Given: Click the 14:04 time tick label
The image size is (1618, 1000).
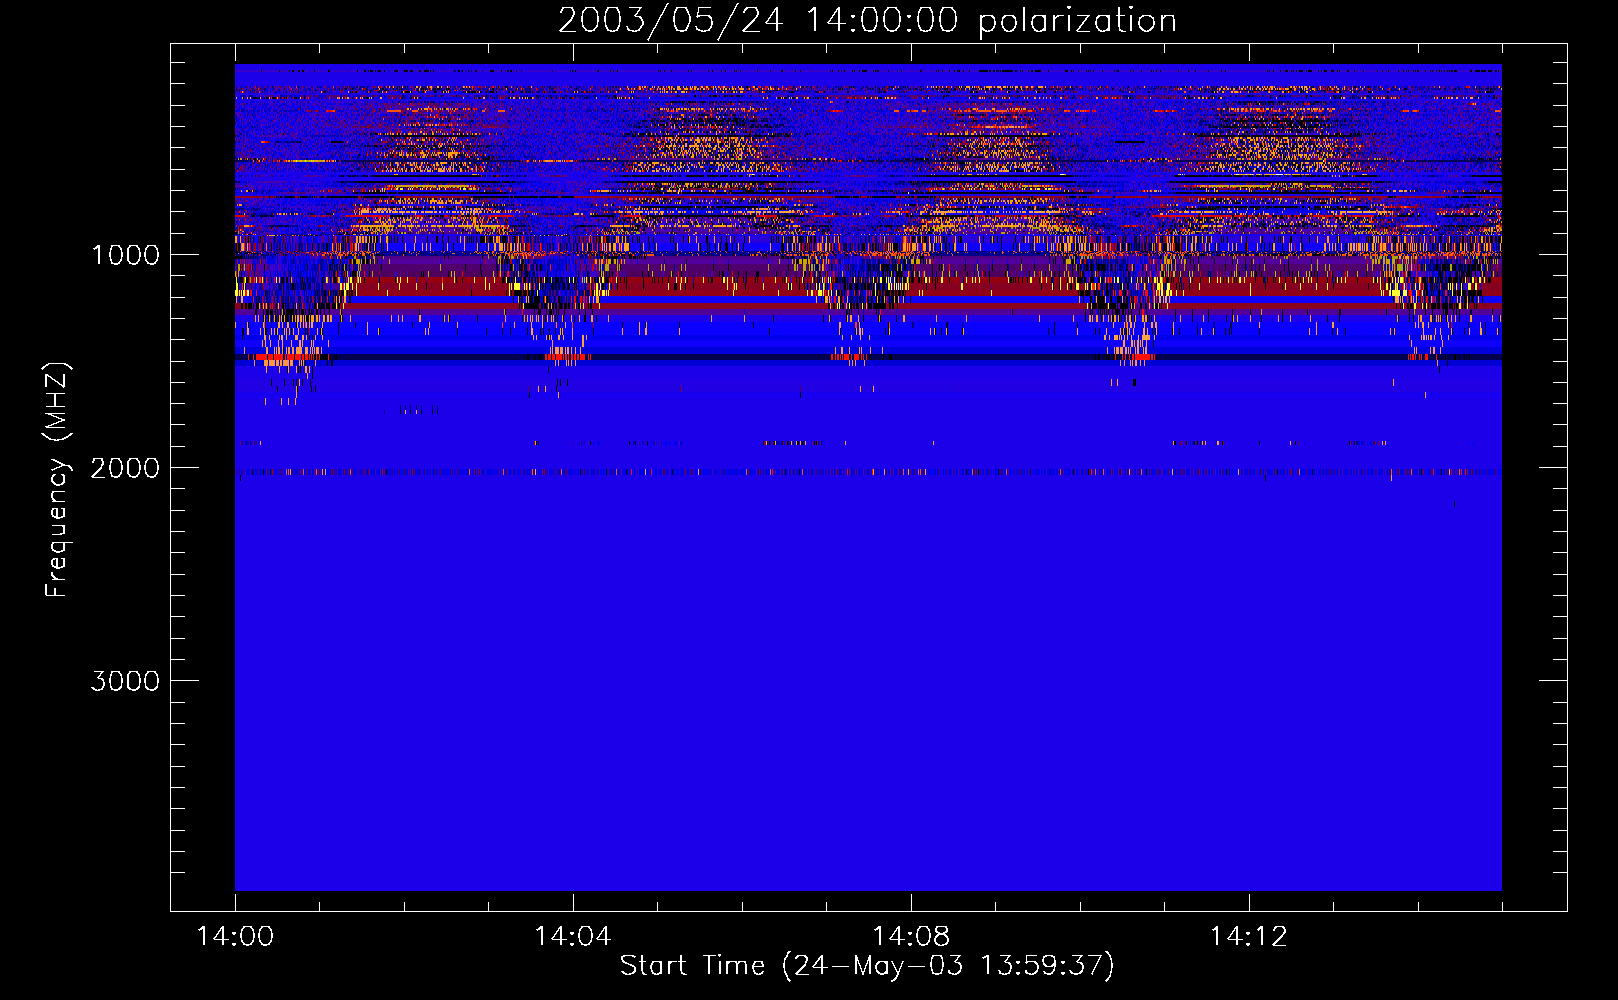Looking at the screenshot, I should click(573, 937).
